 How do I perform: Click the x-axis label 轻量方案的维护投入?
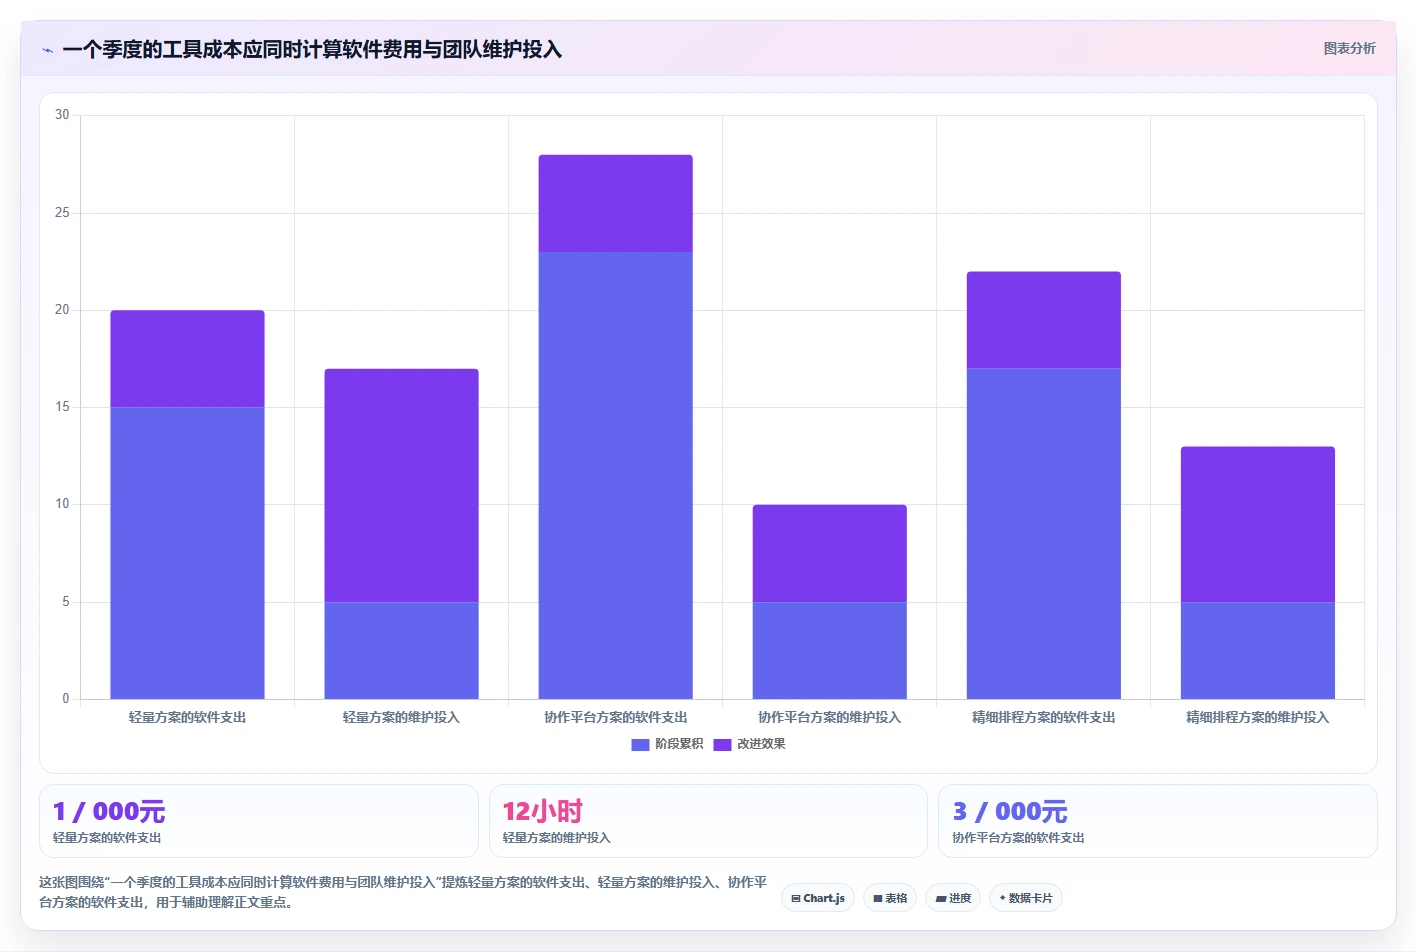point(401,717)
